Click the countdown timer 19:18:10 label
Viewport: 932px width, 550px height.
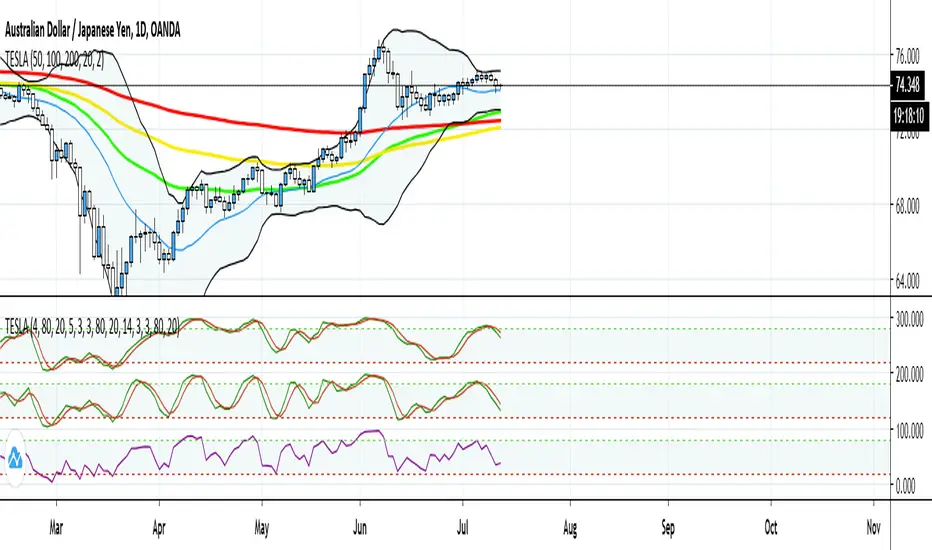[x=908, y=115]
